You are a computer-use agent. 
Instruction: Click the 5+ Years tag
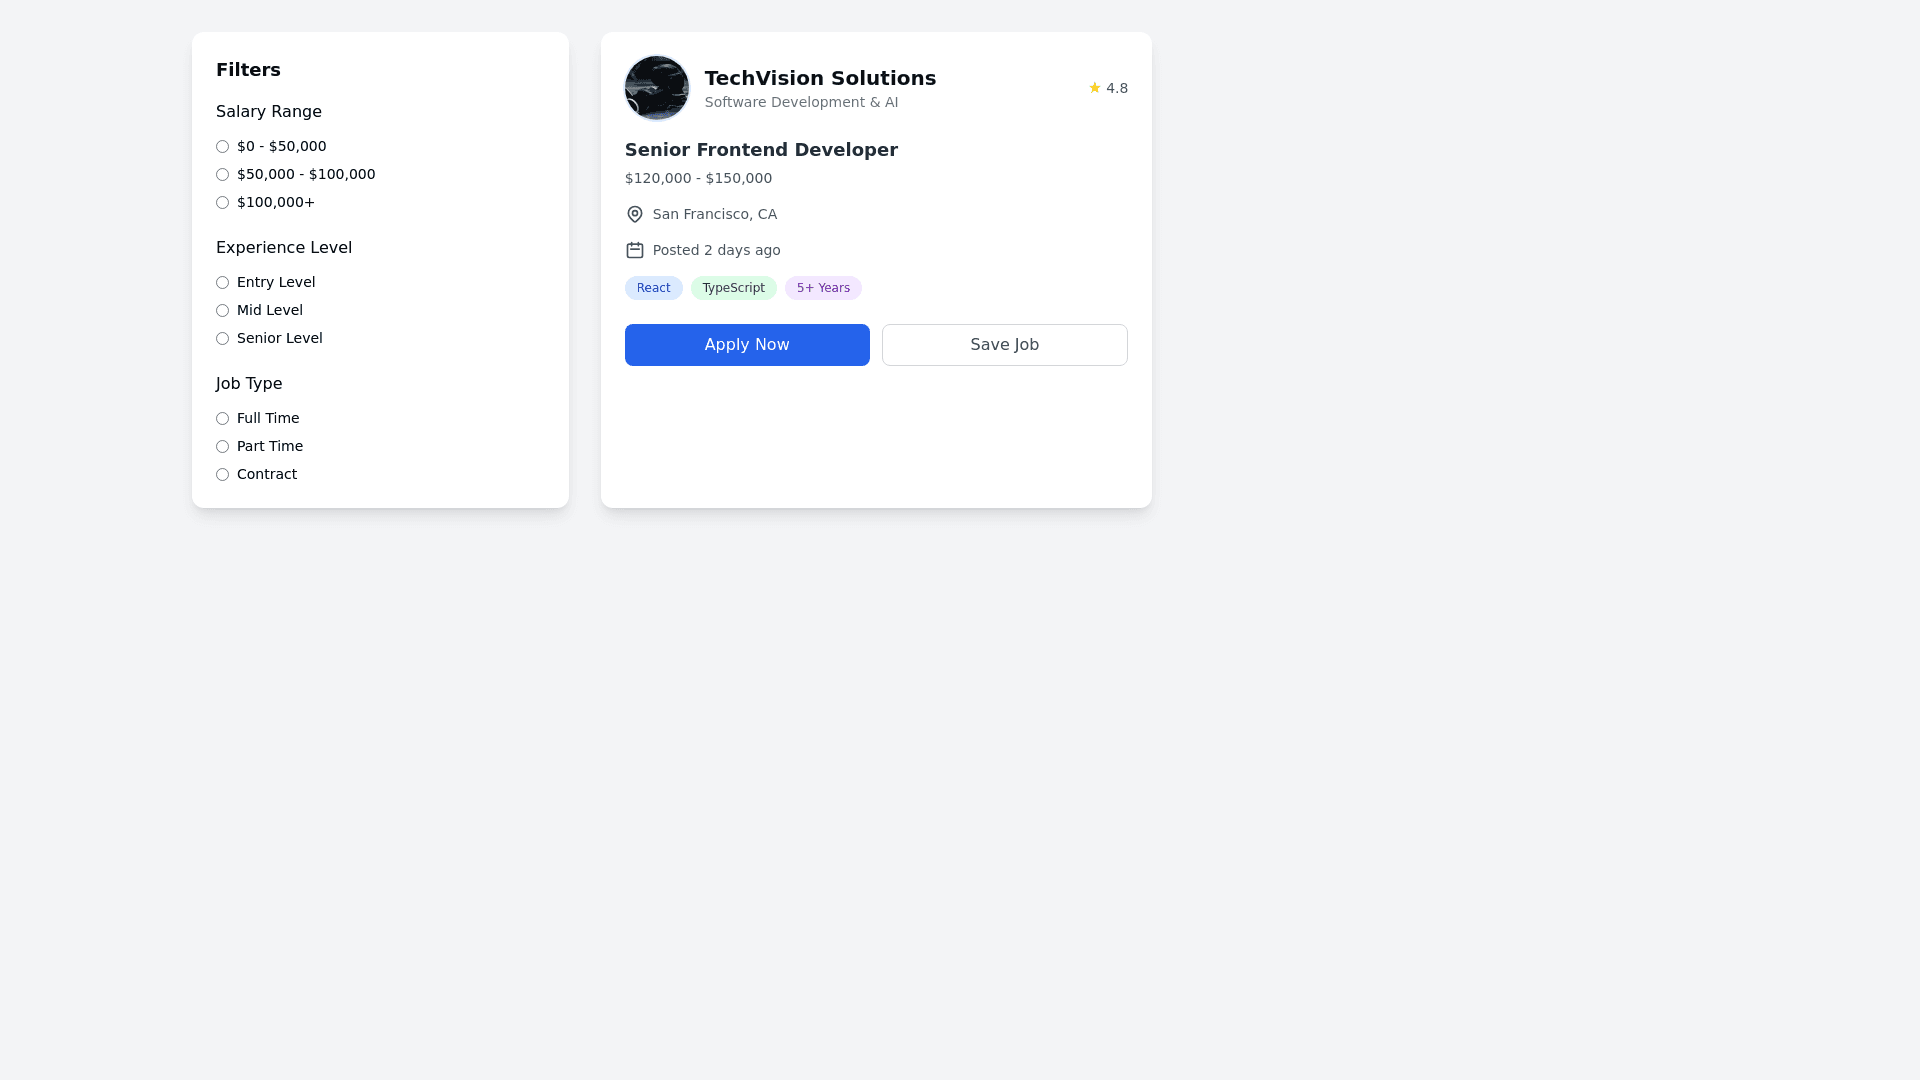pyautogui.click(x=823, y=288)
